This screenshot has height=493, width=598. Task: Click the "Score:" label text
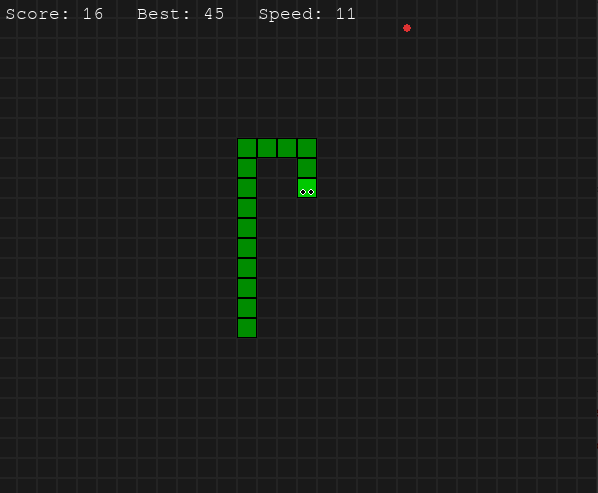pos(37,14)
